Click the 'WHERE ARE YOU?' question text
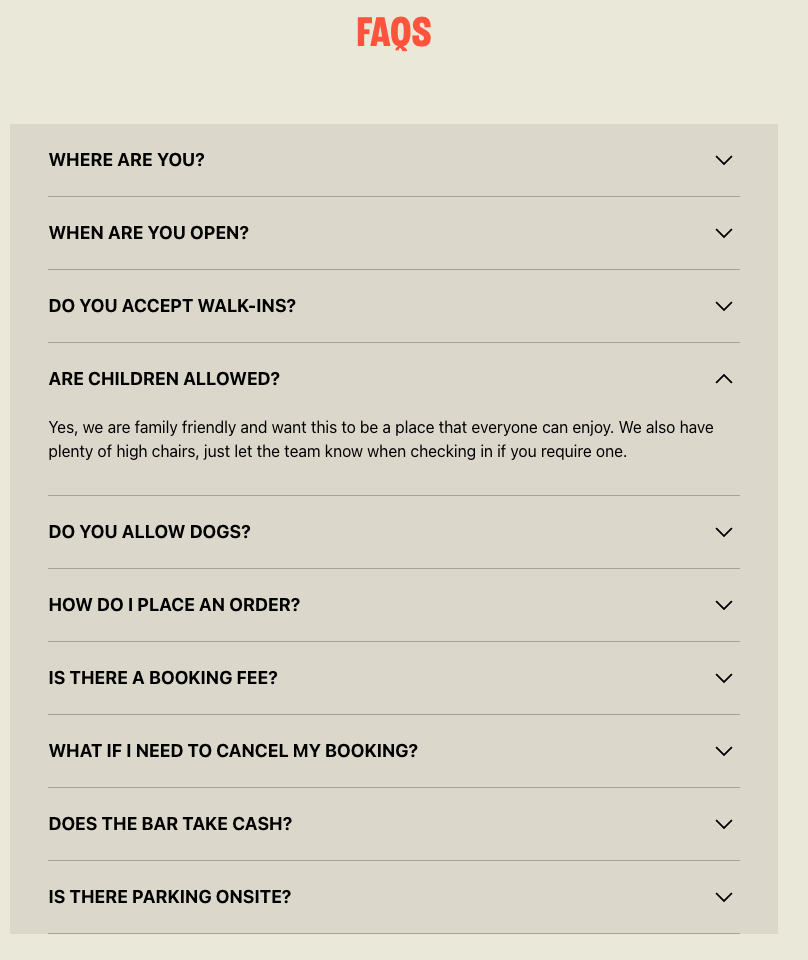Image resolution: width=808 pixels, height=960 pixels. pos(127,160)
